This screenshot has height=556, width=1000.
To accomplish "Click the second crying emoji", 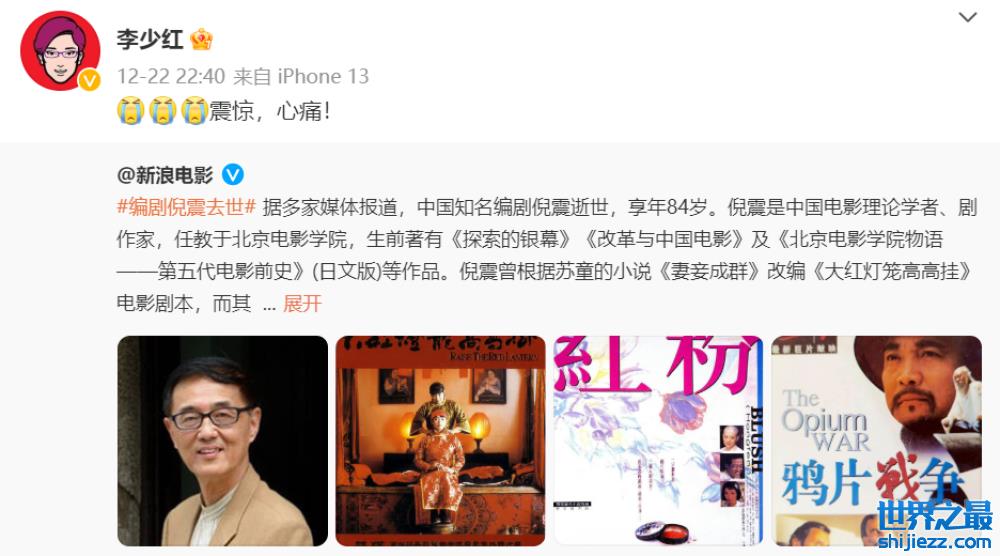I will tap(162, 111).
